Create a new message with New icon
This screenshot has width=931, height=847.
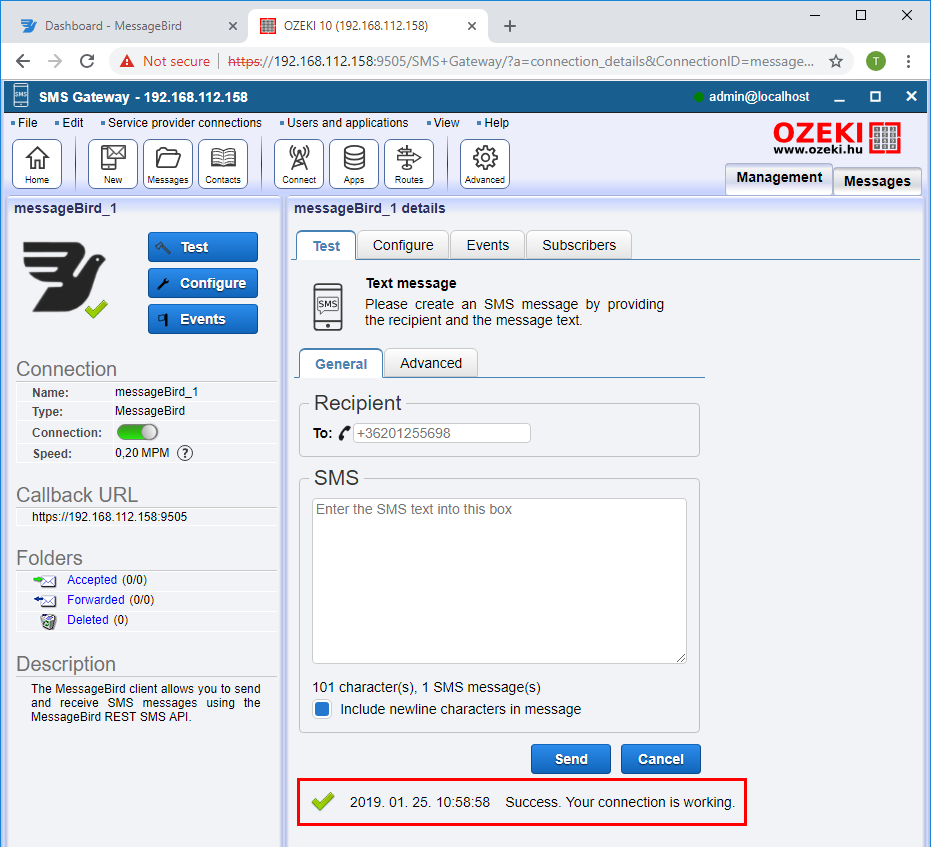click(x=113, y=164)
